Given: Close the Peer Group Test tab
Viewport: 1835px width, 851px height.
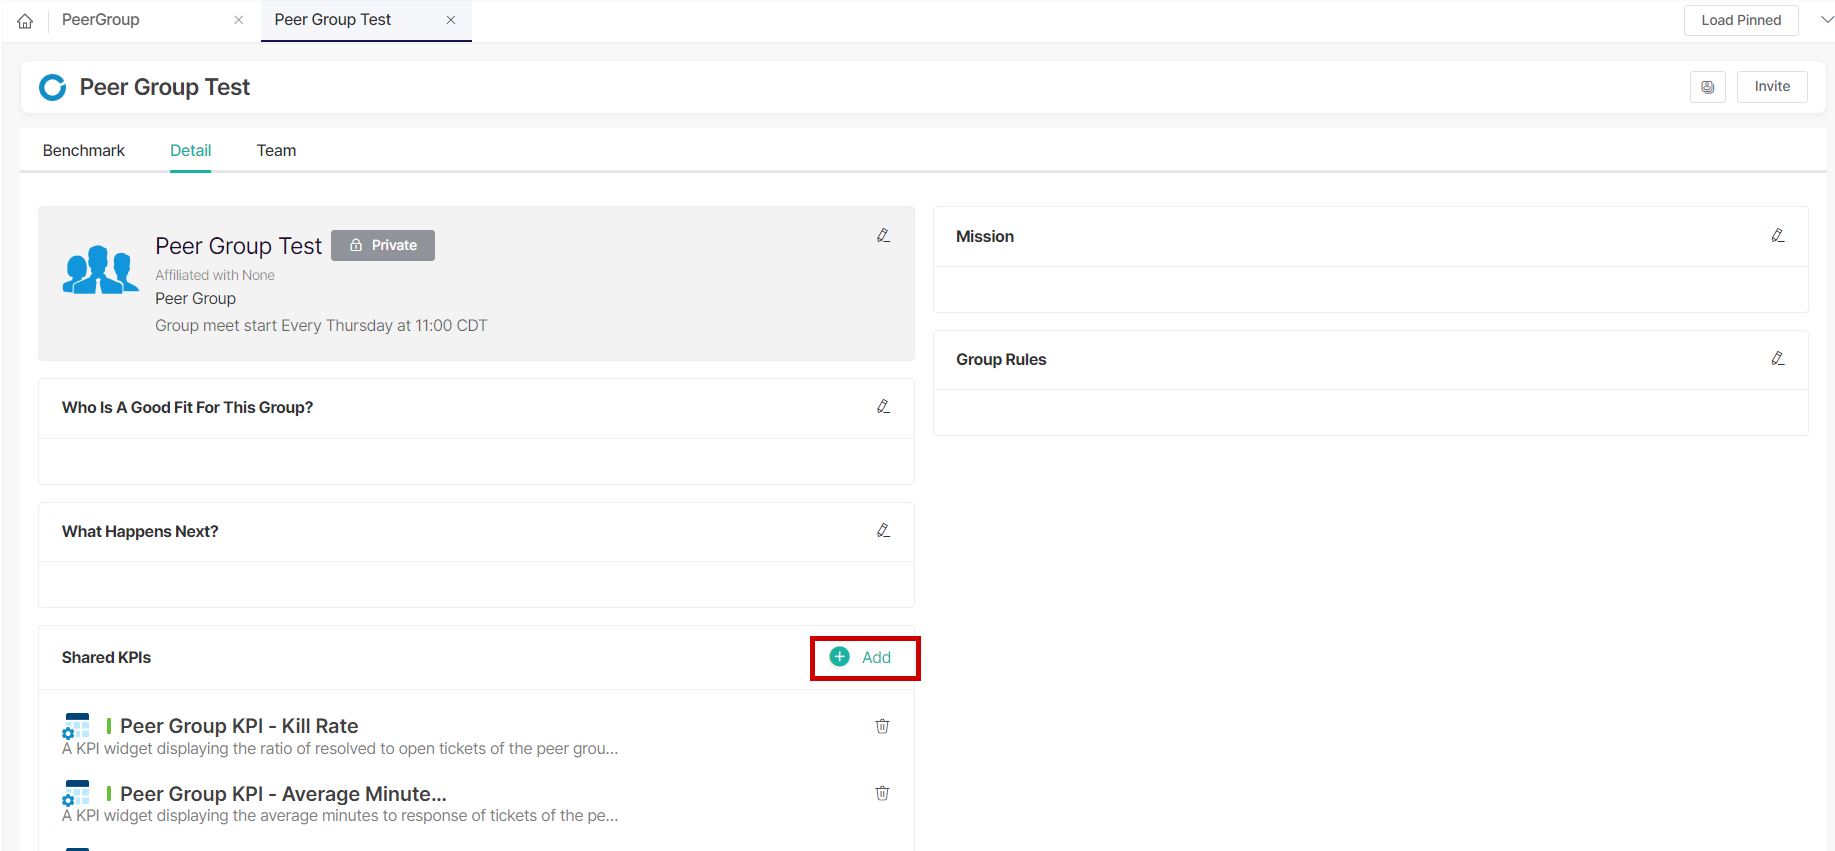Looking at the screenshot, I should tap(451, 20).
